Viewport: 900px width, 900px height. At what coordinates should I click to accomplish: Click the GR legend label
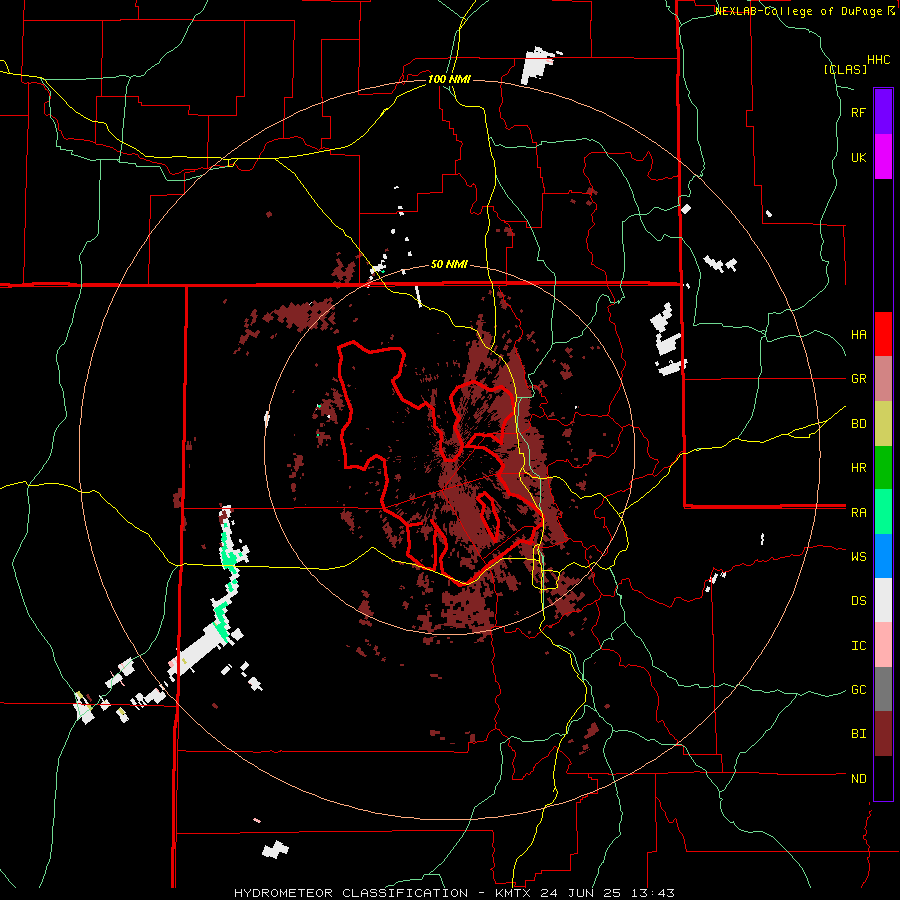point(858,379)
